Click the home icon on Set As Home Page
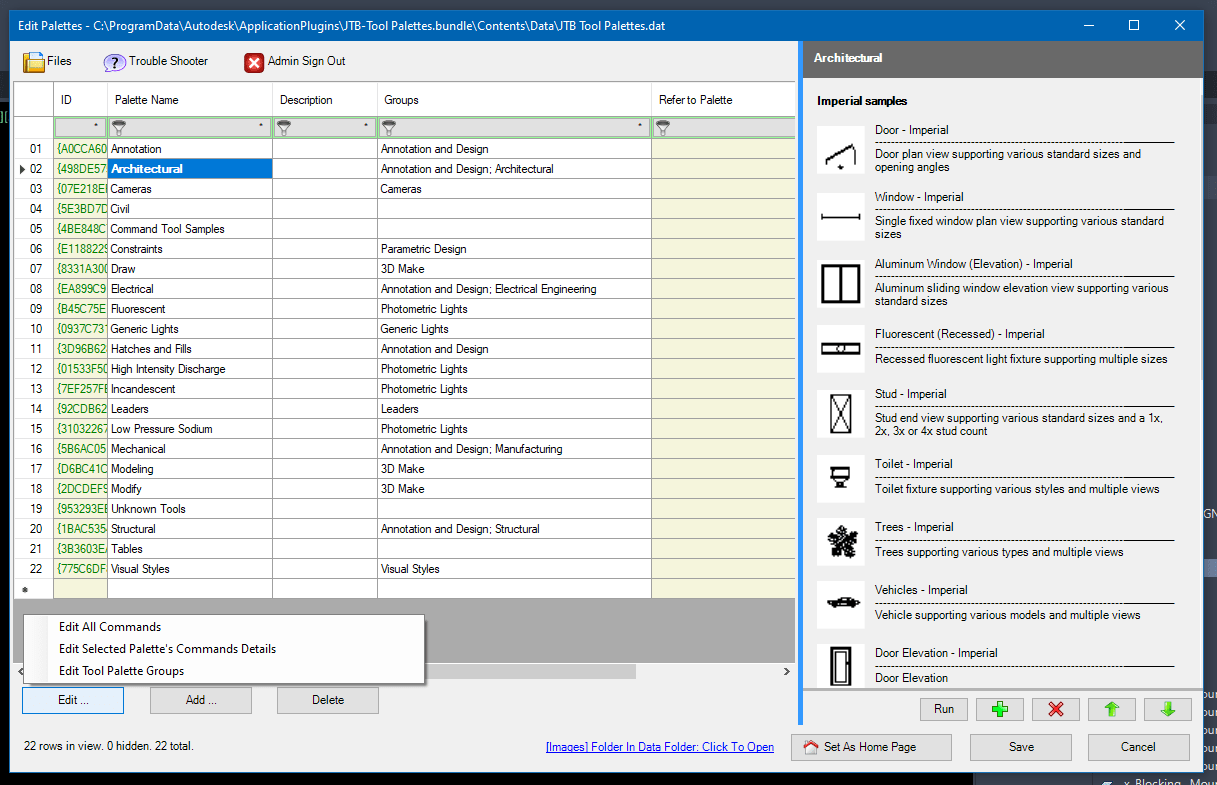Image resolution: width=1217 pixels, height=785 pixels. [x=811, y=747]
